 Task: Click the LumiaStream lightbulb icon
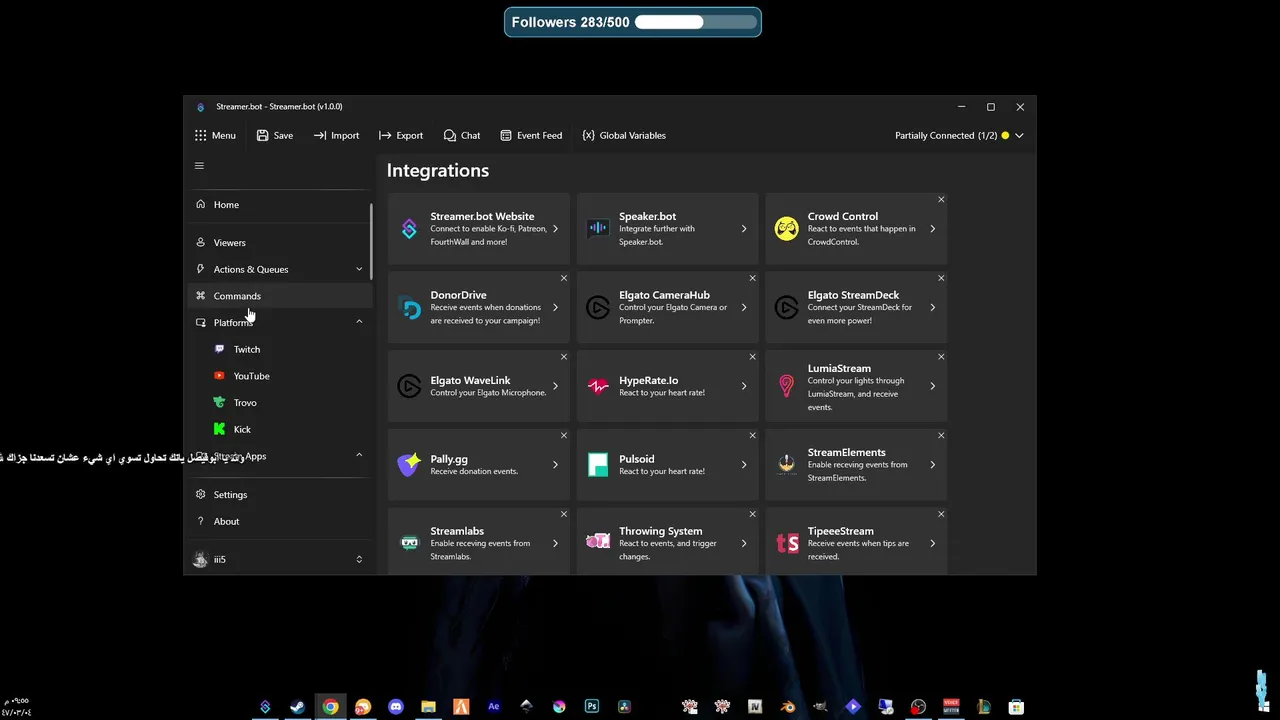click(787, 386)
